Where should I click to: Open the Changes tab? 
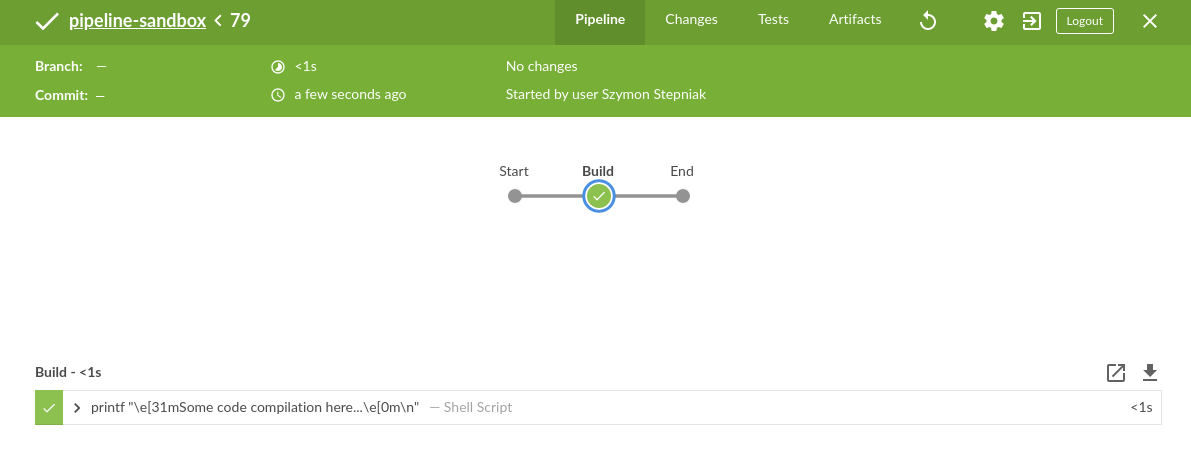pyautogui.click(x=691, y=20)
